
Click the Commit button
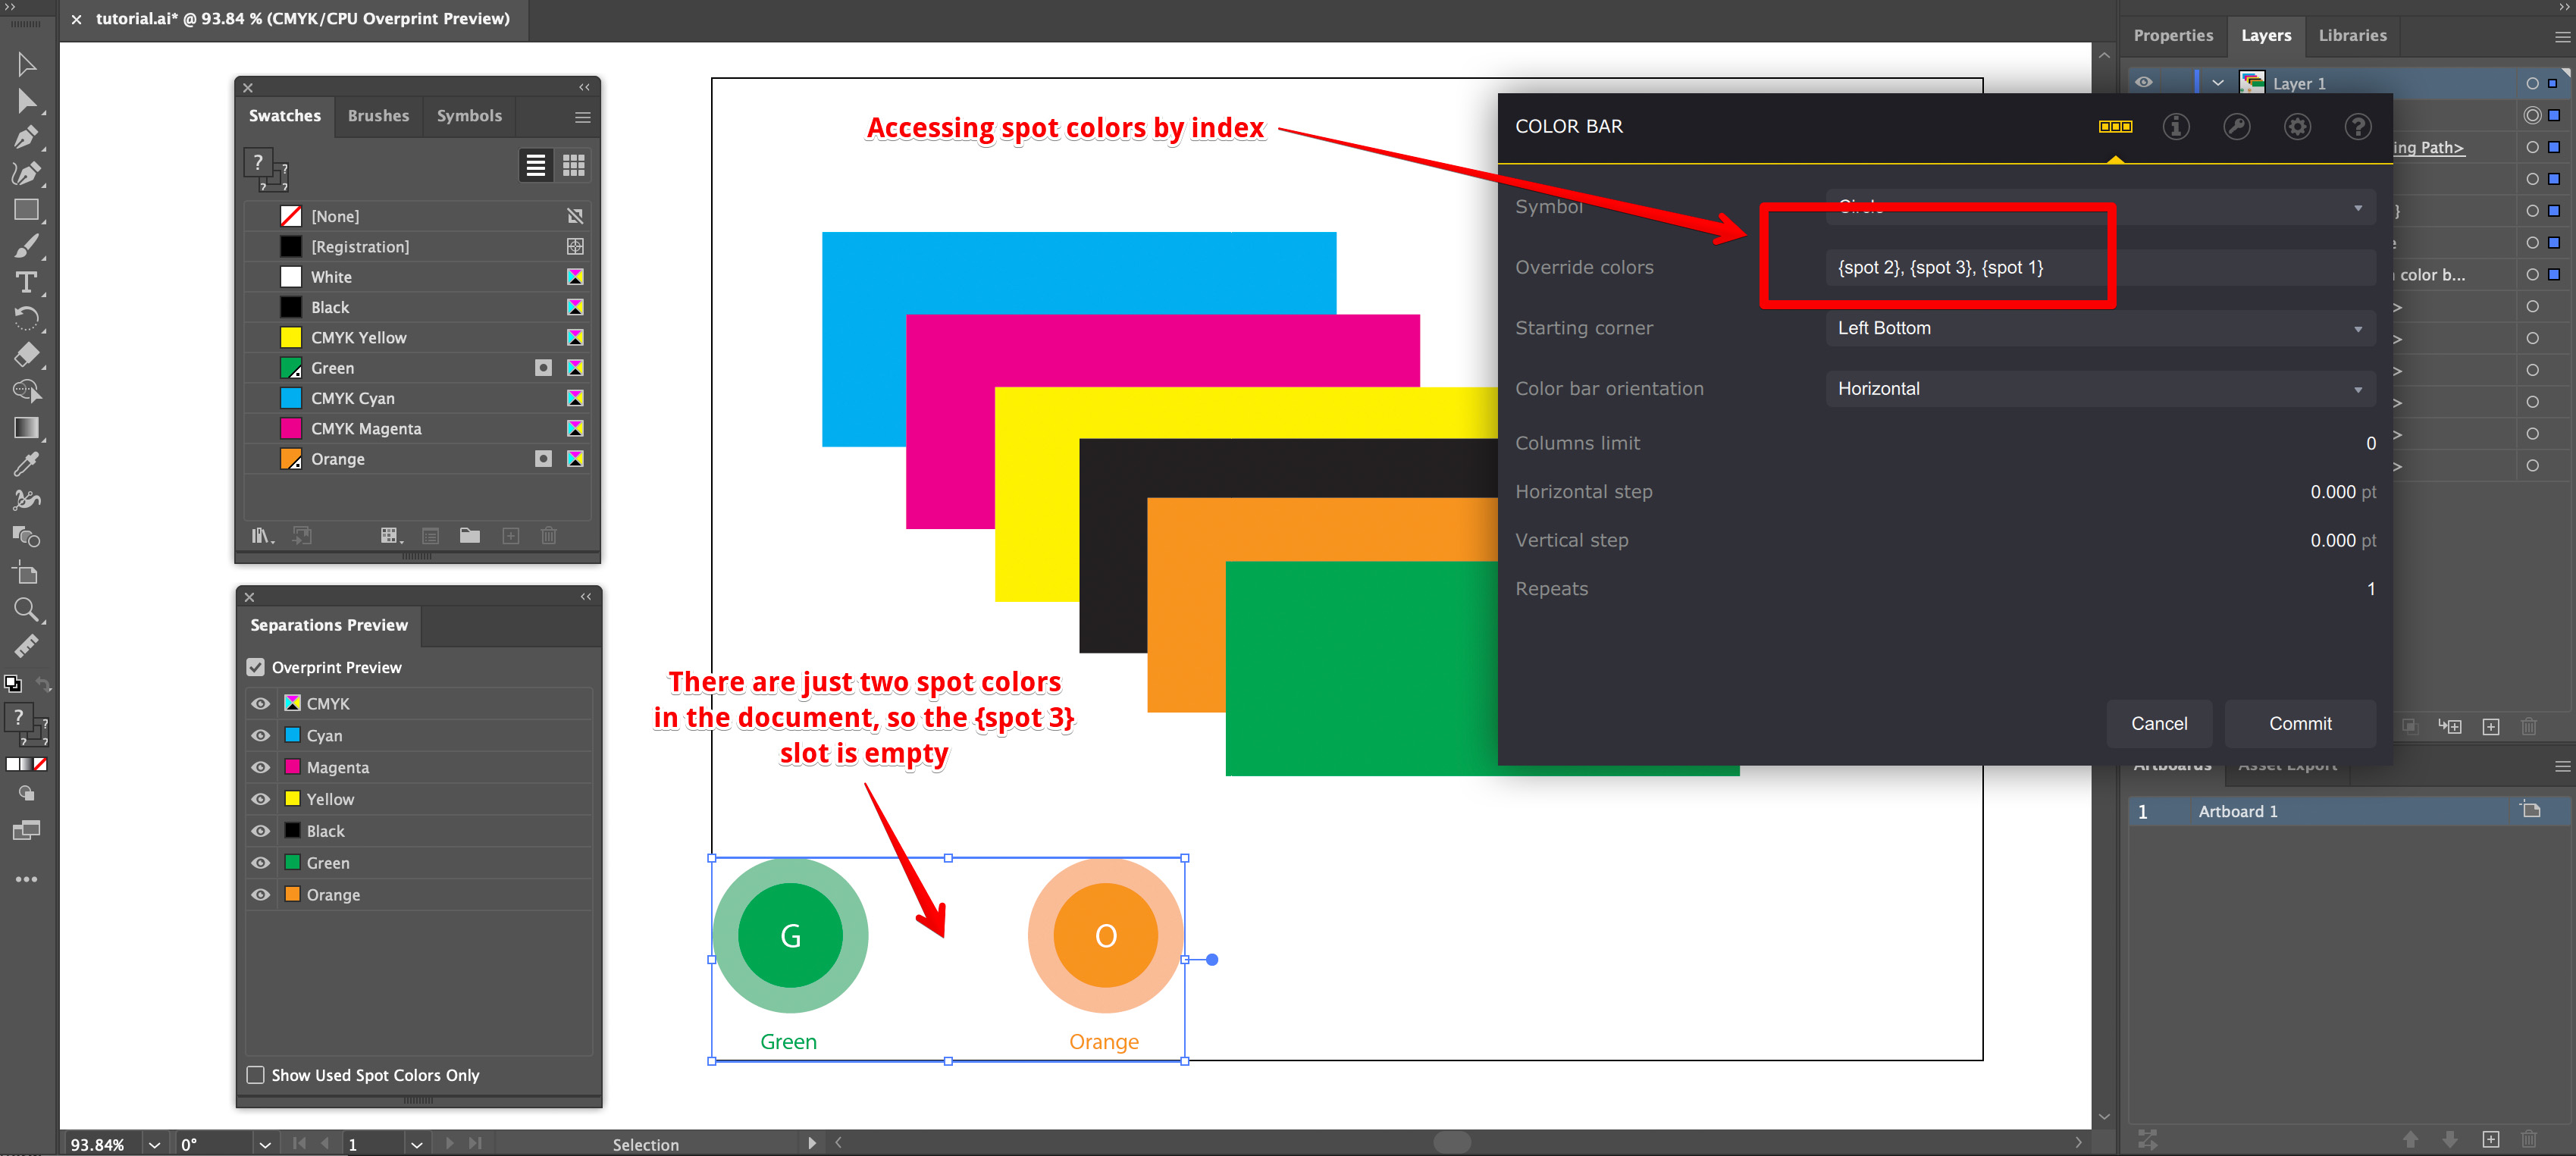(x=2299, y=723)
